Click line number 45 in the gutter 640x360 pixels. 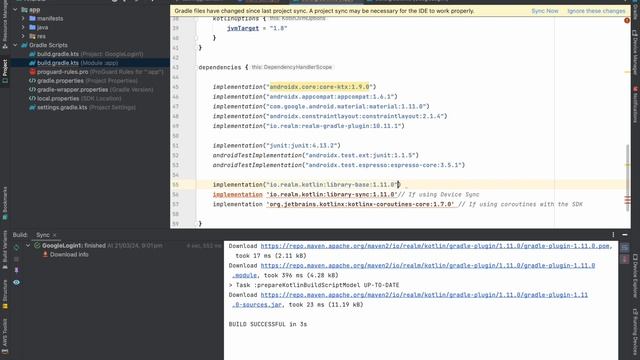pos(176,87)
